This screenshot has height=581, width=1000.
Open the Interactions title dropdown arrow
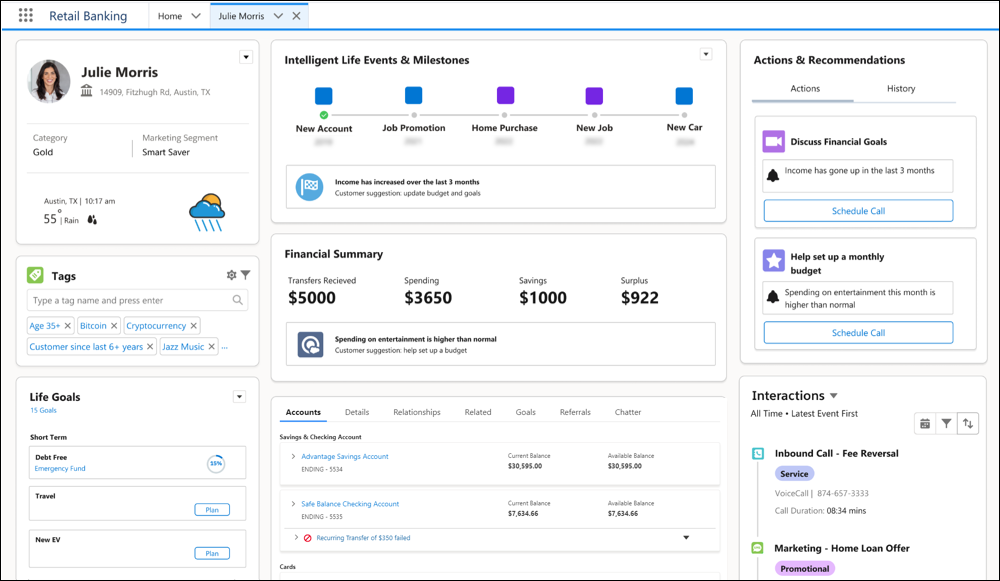(x=834, y=396)
